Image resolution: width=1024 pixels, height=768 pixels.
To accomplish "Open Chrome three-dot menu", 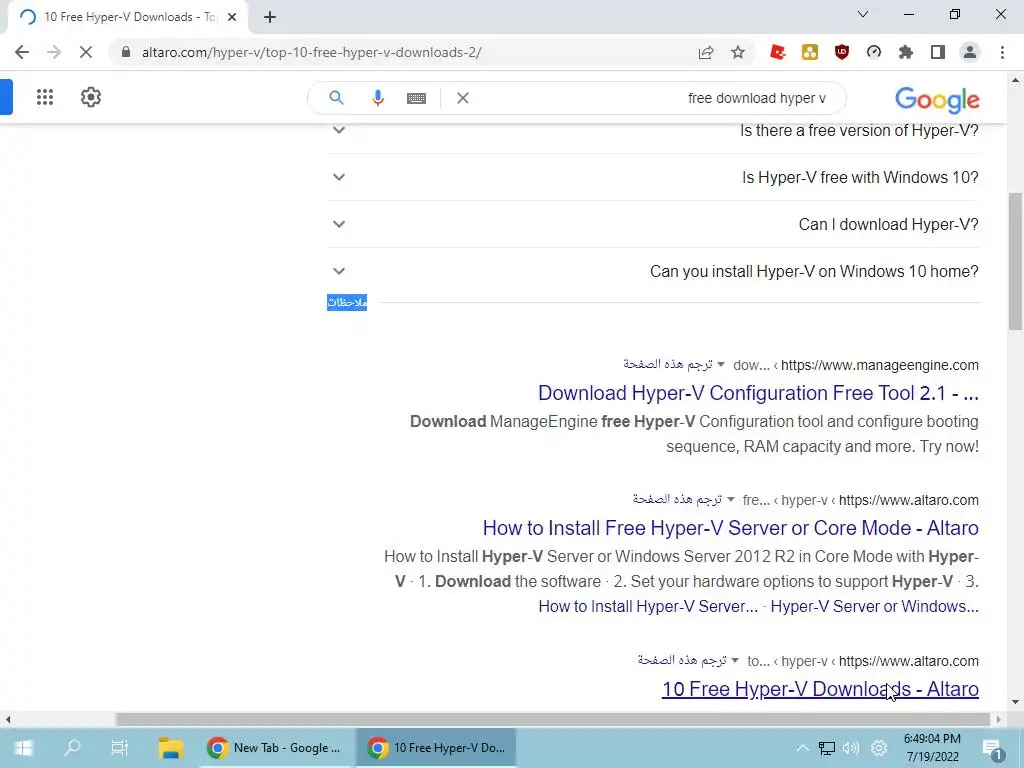I will click(x=1002, y=52).
